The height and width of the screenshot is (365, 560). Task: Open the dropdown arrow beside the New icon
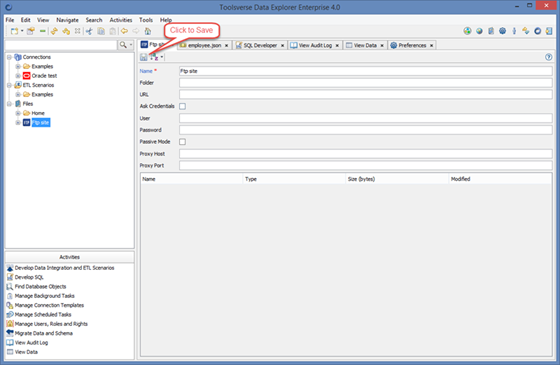22,31
